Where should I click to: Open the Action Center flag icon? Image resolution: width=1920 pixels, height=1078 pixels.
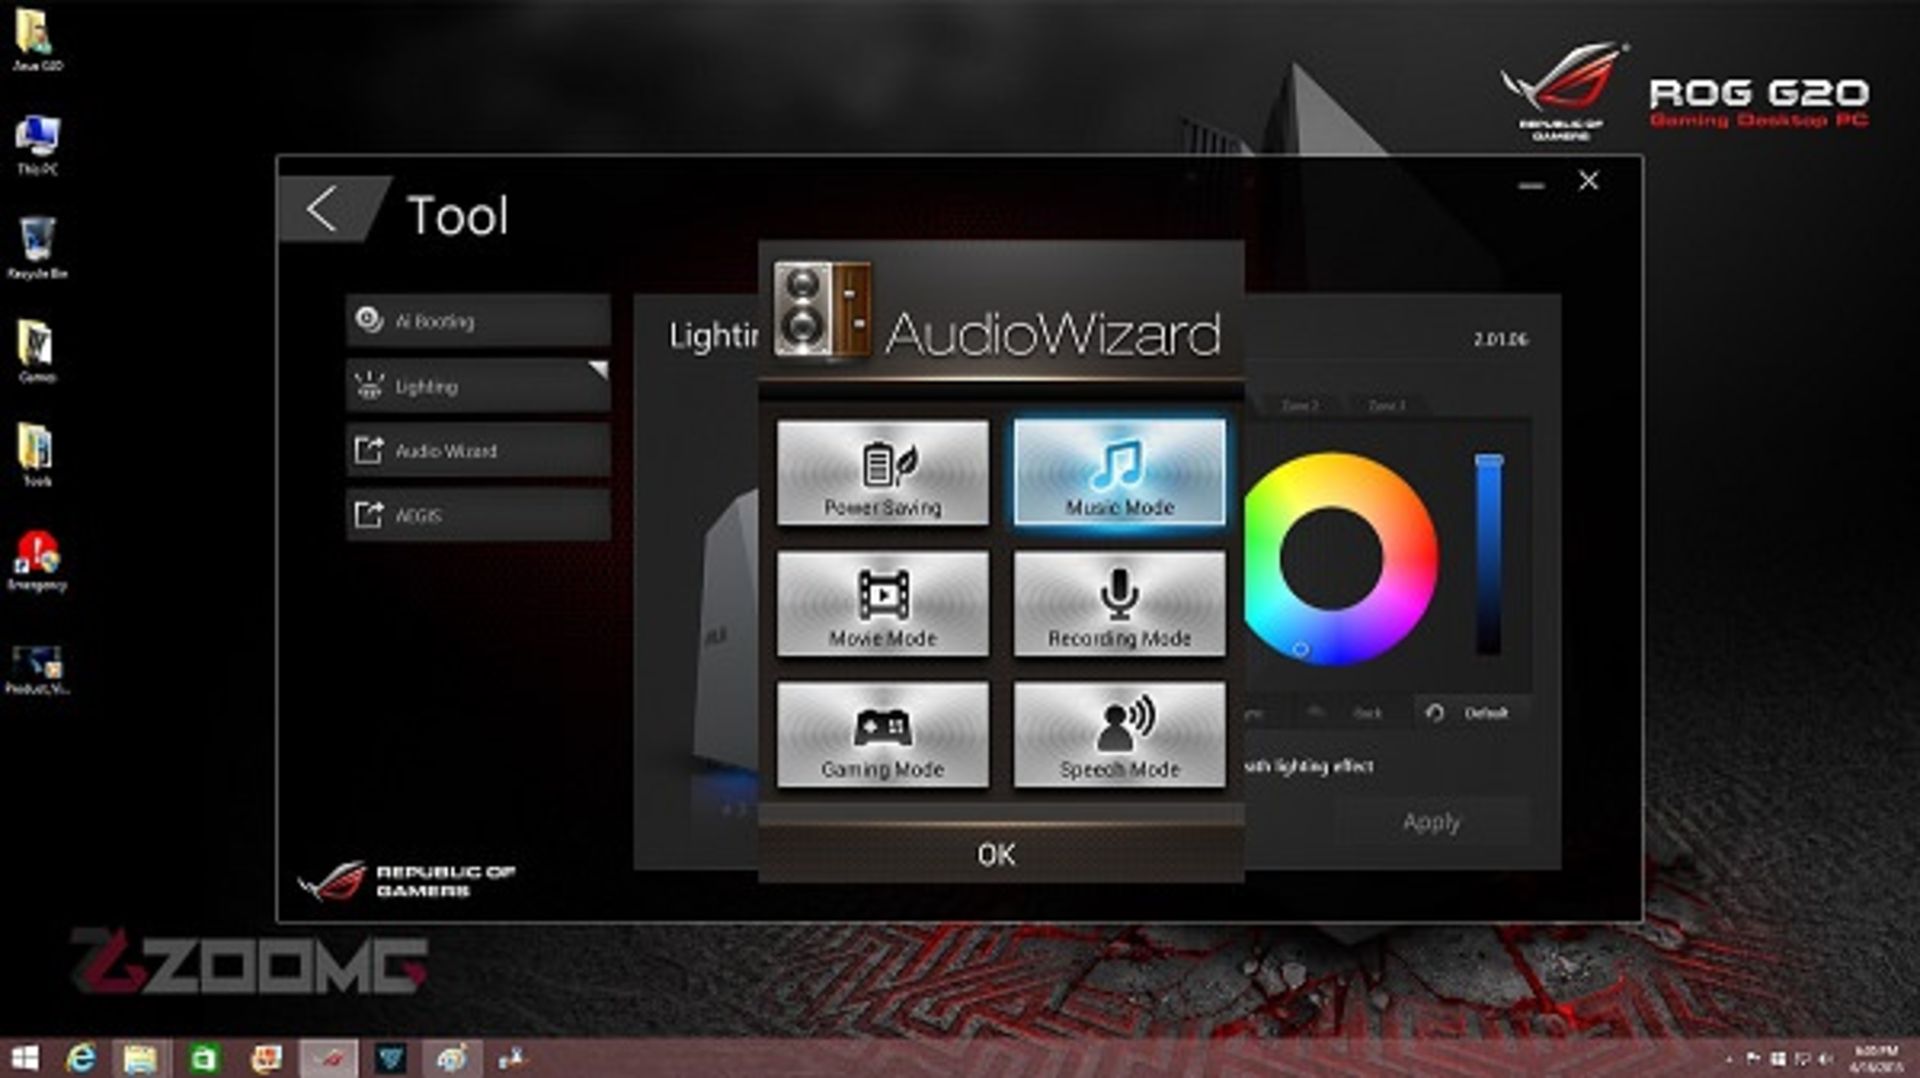pyautogui.click(x=1754, y=1058)
